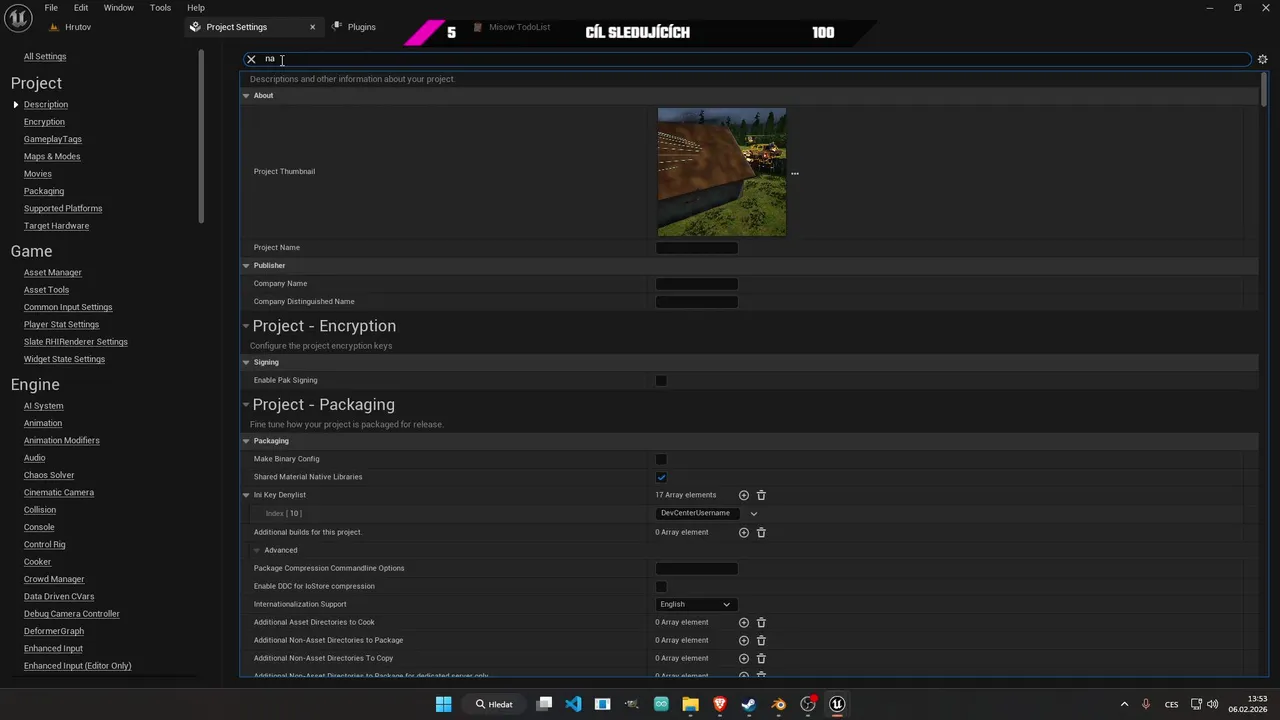Close the Project Settings tab
Viewport: 1280px width, 720px height.
pos(312,27)
